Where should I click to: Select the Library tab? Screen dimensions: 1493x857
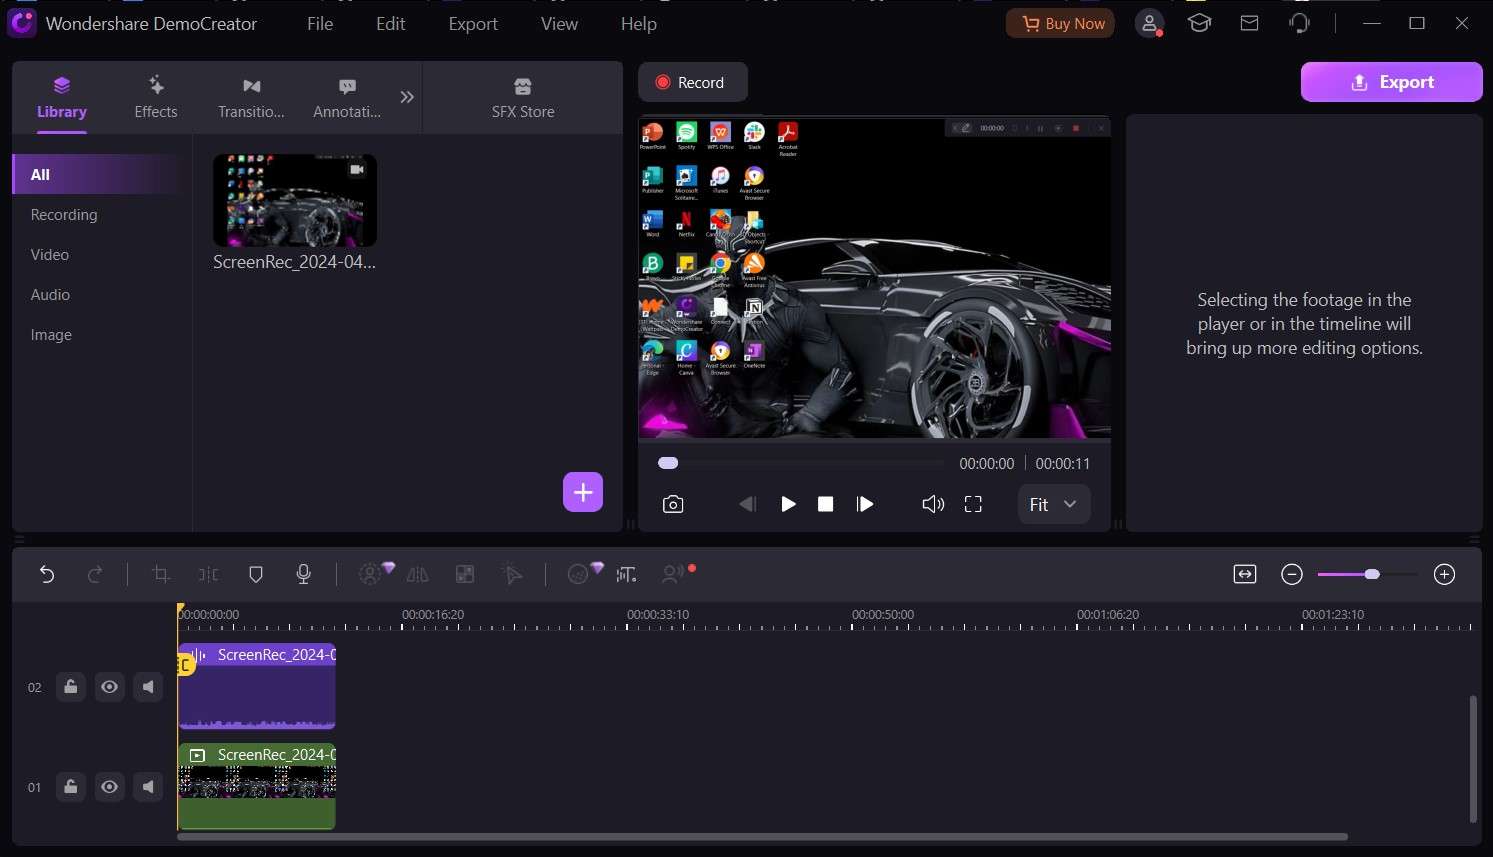pyautogui.click(x=62, y=98)
